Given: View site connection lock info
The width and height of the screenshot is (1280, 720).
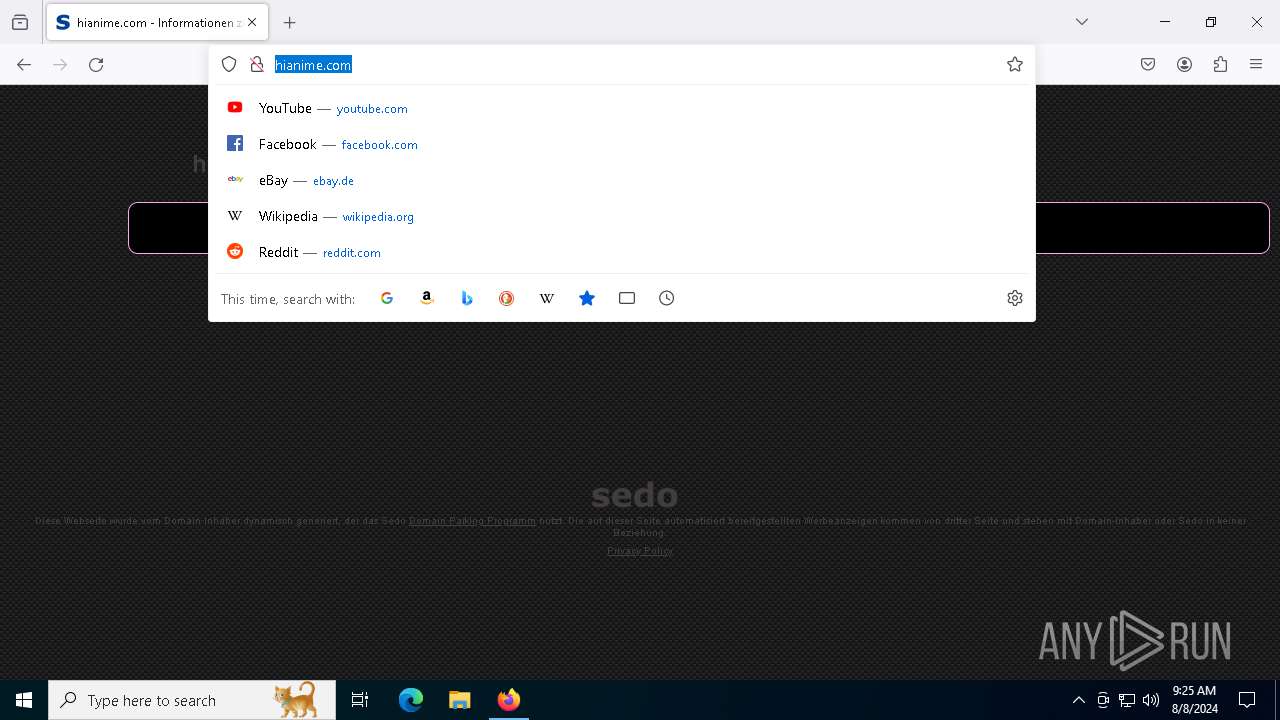Looking at the screenshot, I should (257, 65).
